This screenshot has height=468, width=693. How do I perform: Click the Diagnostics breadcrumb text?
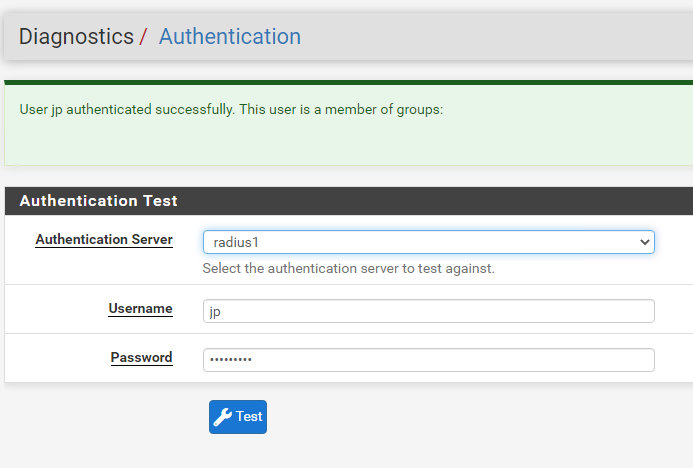(76, 37)
